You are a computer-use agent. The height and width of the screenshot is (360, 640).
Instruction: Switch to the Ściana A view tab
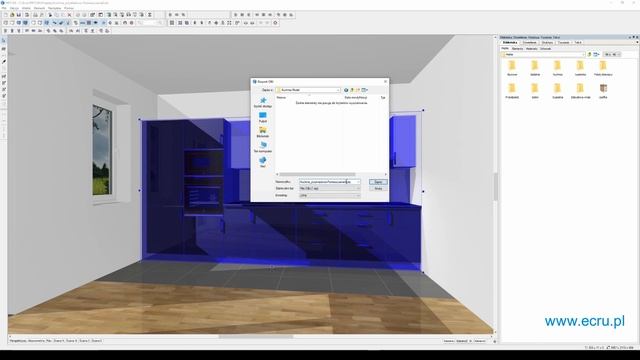click(59, 340)
